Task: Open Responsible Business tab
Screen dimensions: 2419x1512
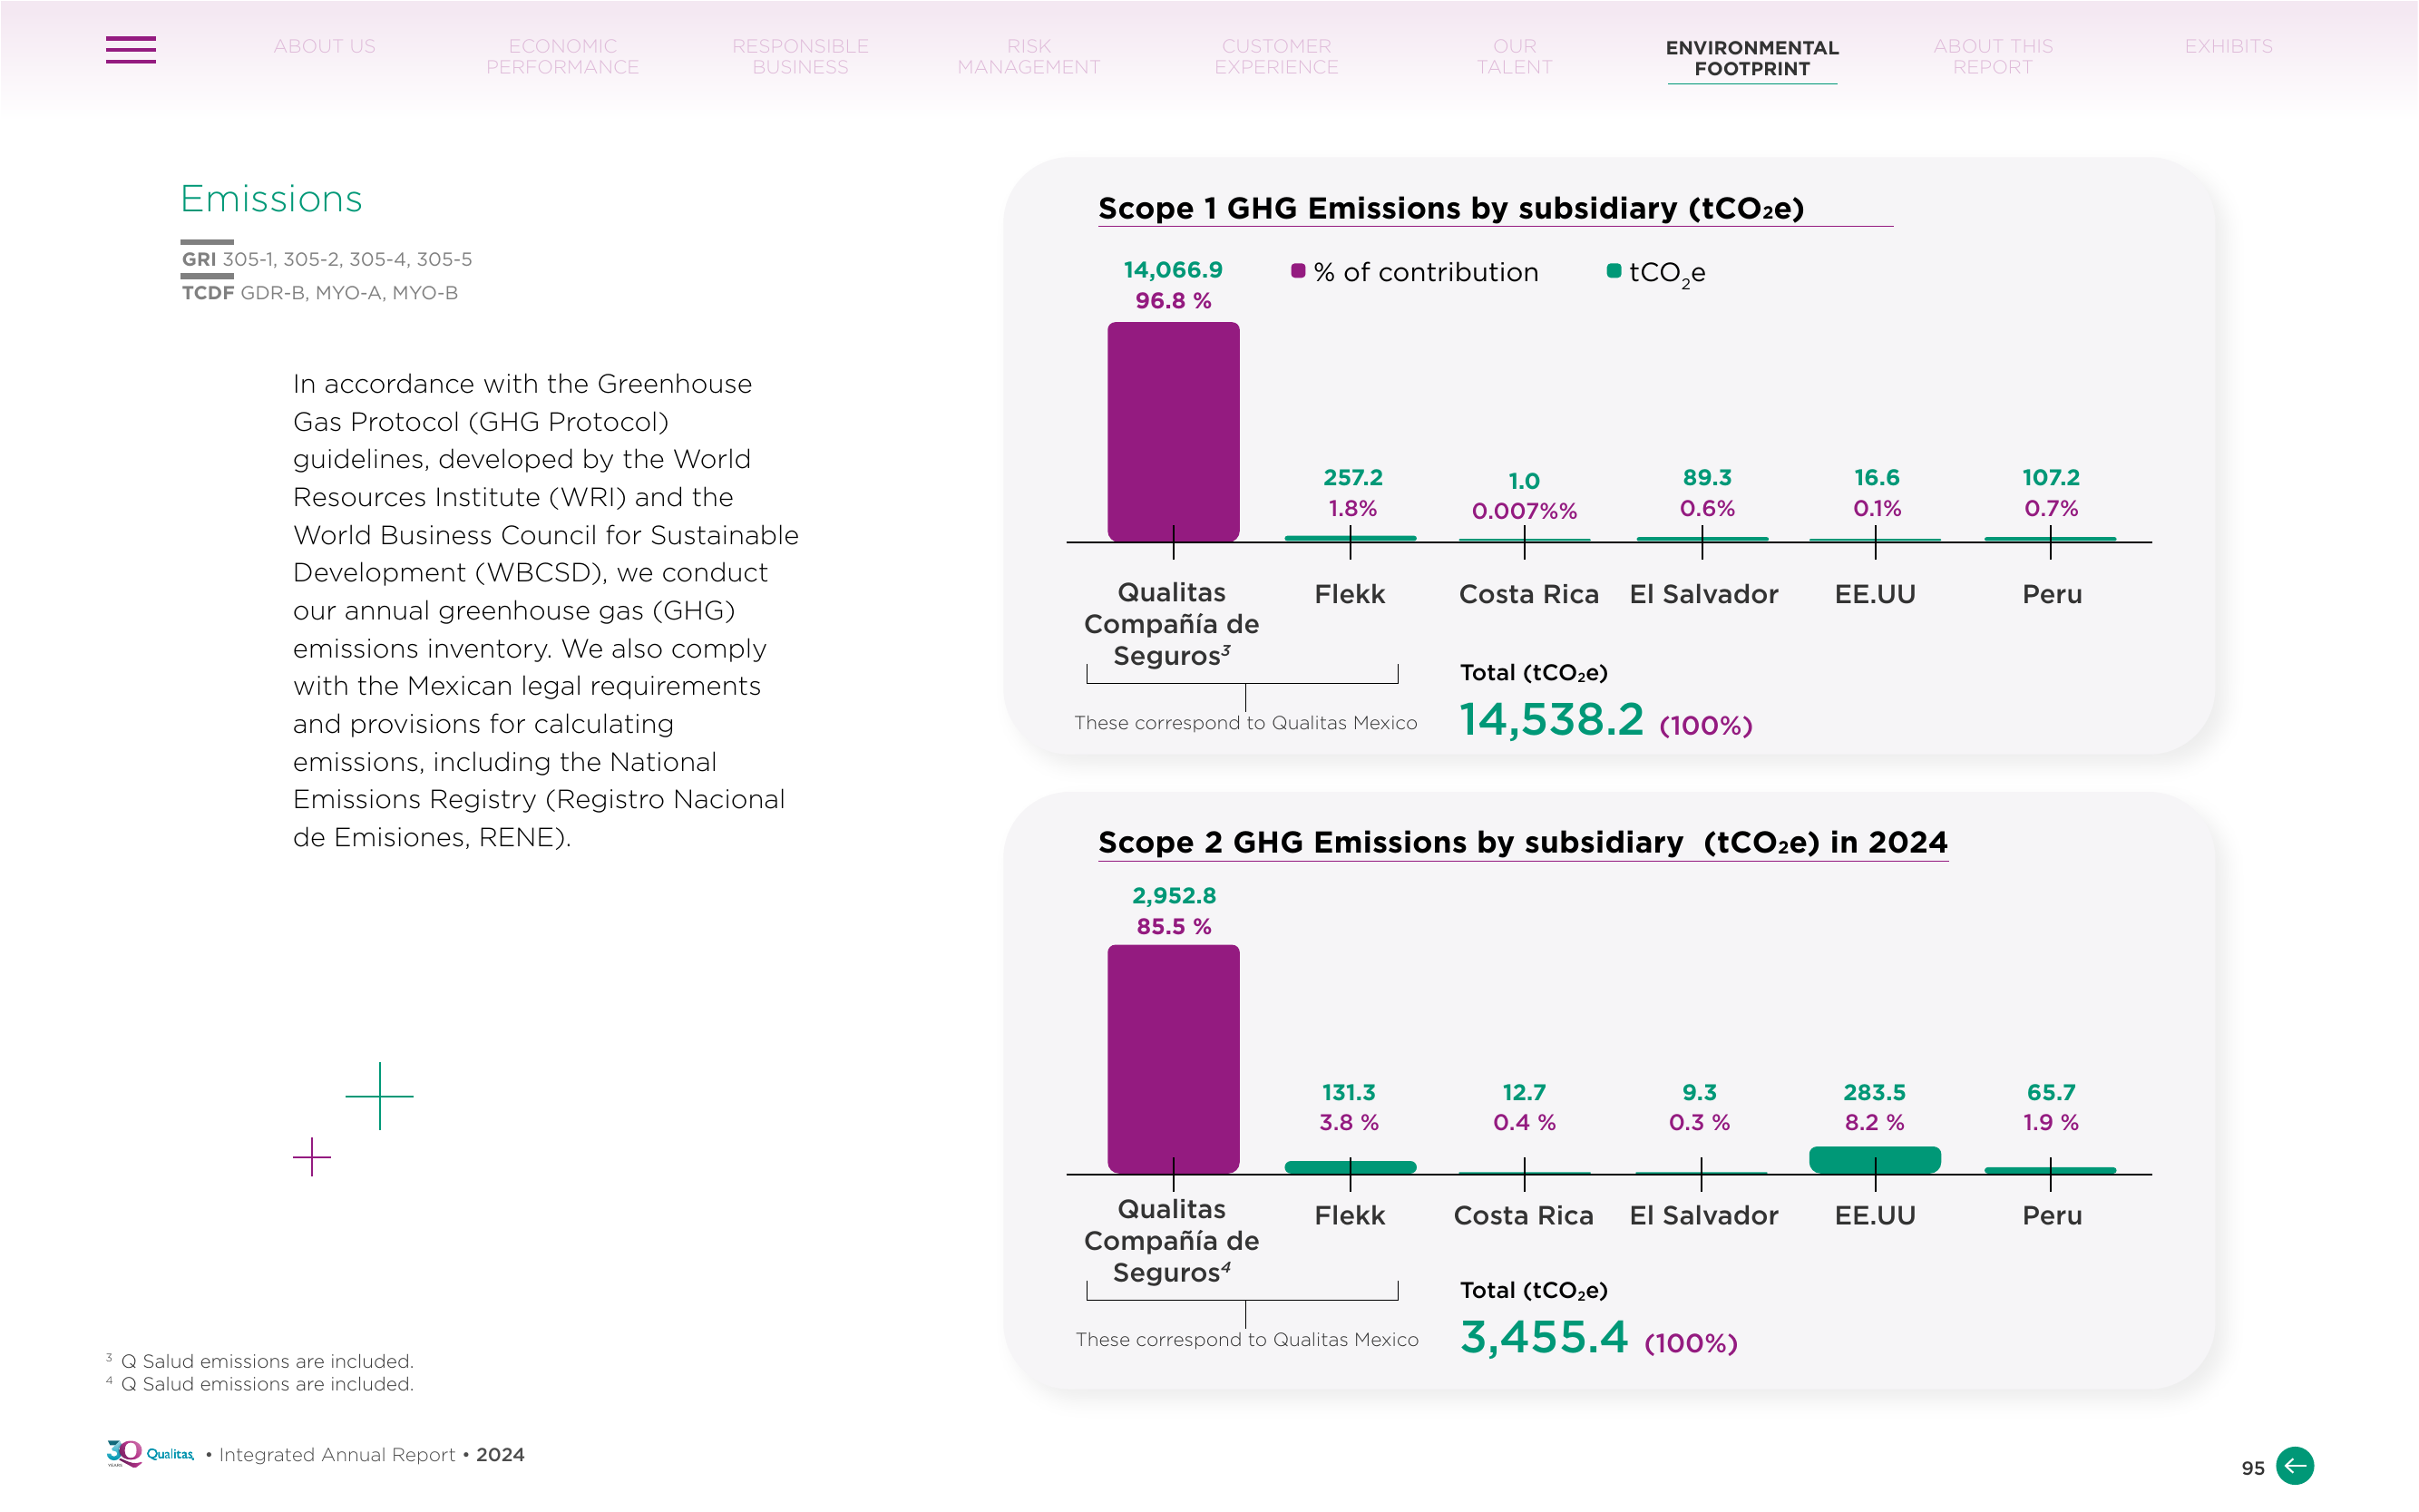Action: 800,57
